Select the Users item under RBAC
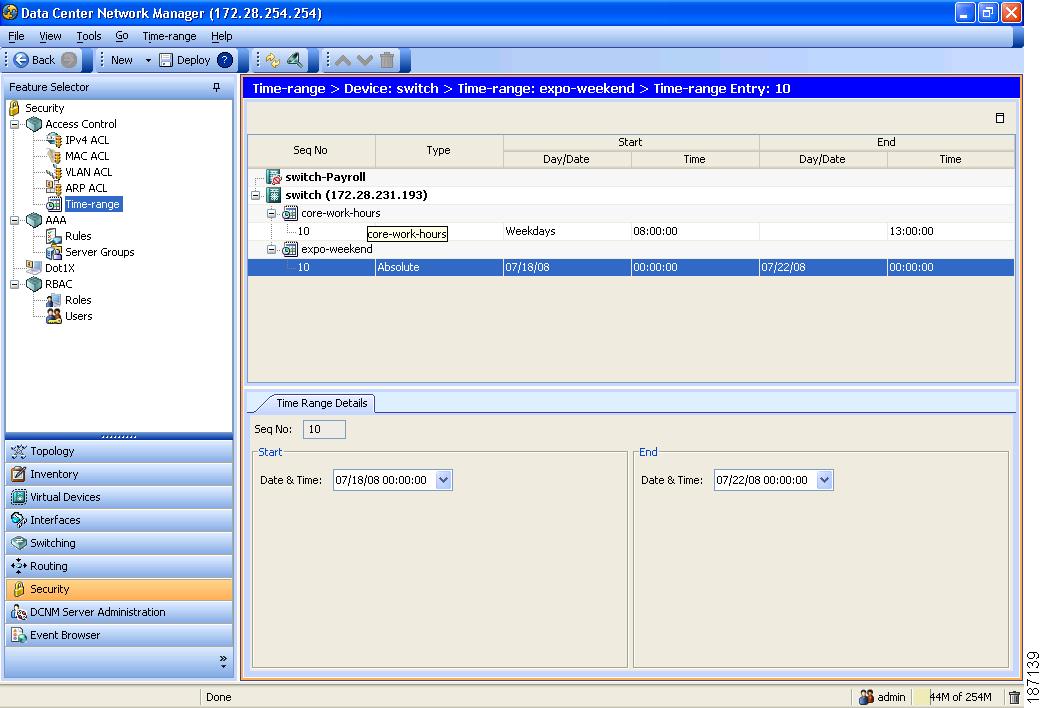 point(78,316)
